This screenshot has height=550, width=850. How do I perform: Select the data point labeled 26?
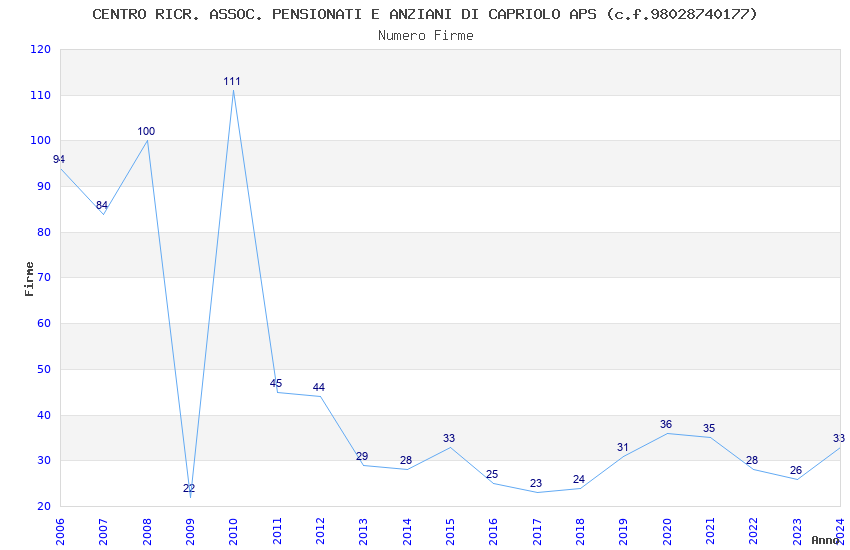click(x=796, y=470)
